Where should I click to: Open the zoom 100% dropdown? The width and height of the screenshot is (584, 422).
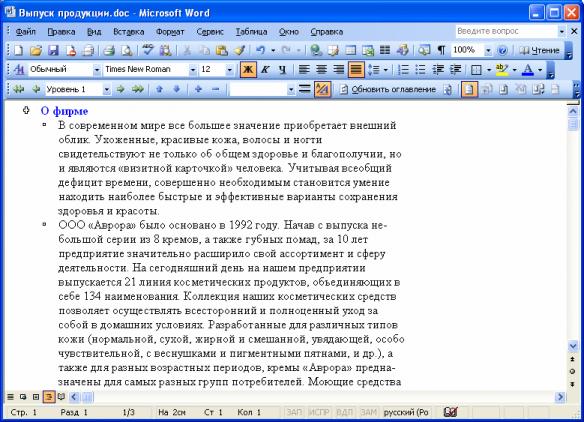488,50
